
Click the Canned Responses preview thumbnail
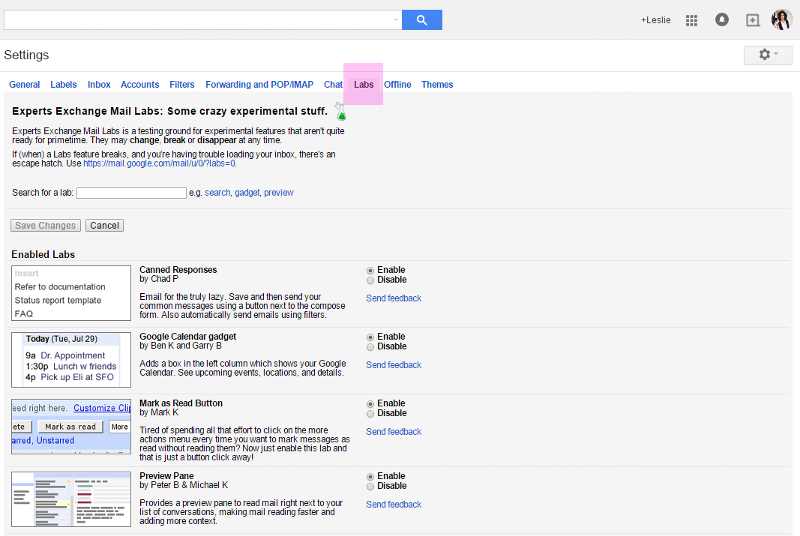[71, 293]
